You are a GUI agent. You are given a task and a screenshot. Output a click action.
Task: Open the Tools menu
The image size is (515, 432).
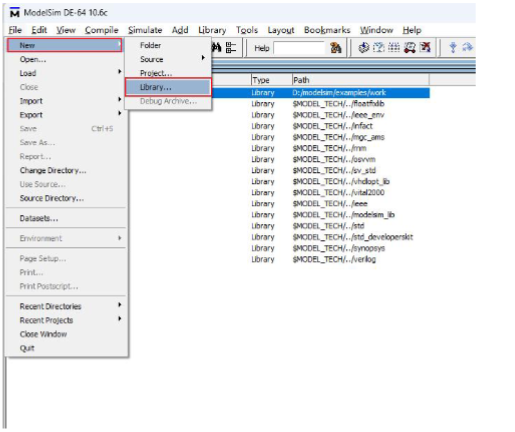tap(247, 30)
